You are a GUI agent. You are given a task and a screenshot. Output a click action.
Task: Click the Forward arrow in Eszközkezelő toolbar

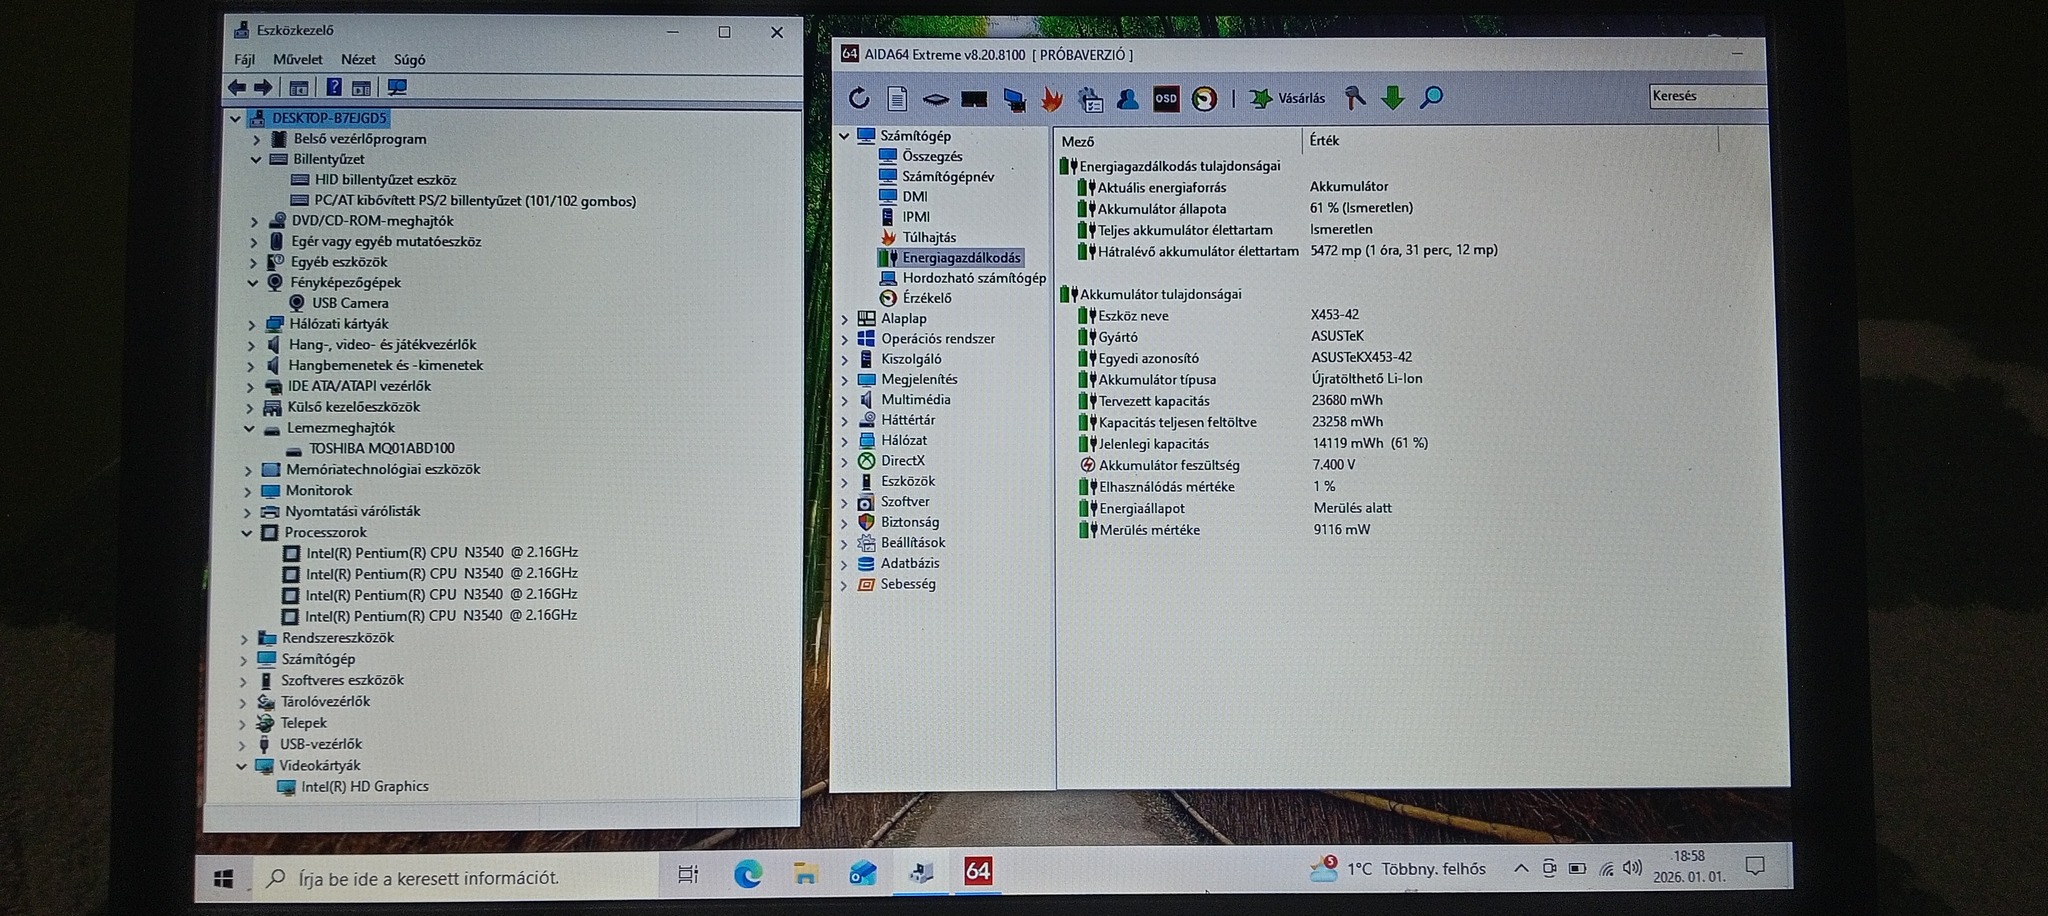coord(263,88)
